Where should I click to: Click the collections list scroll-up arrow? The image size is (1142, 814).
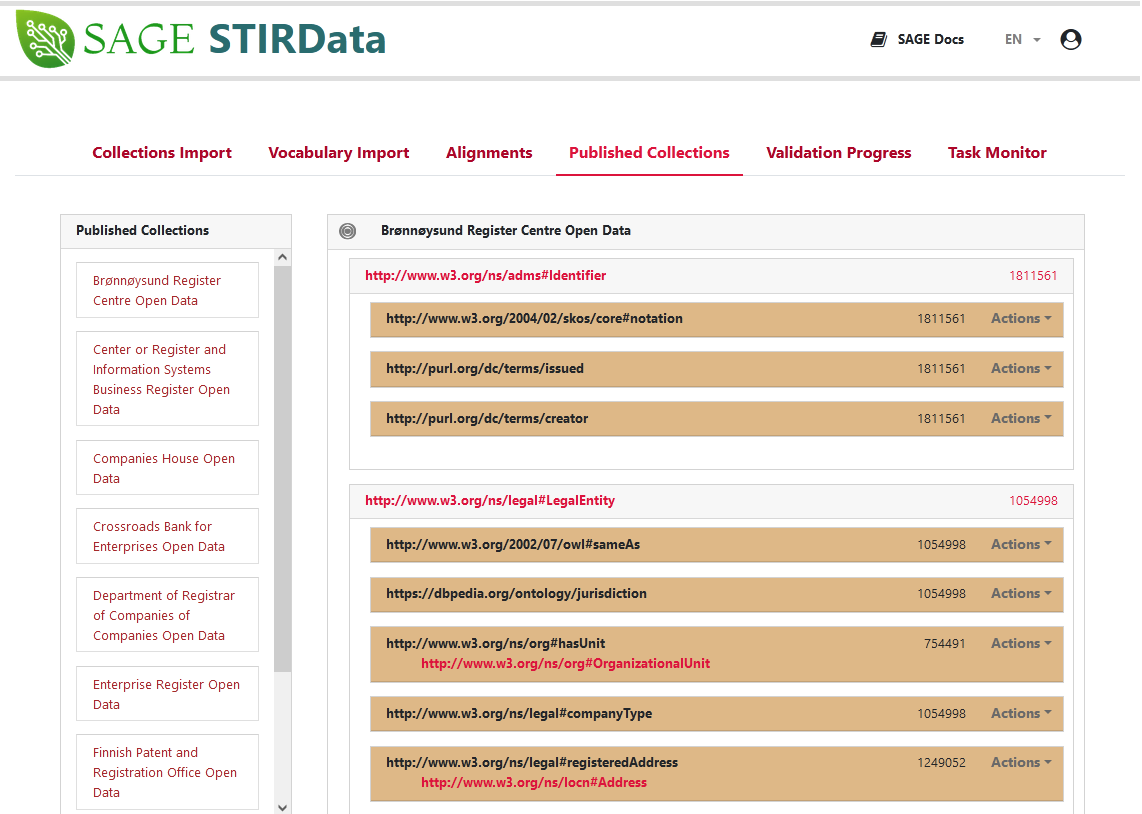[283, 257]
